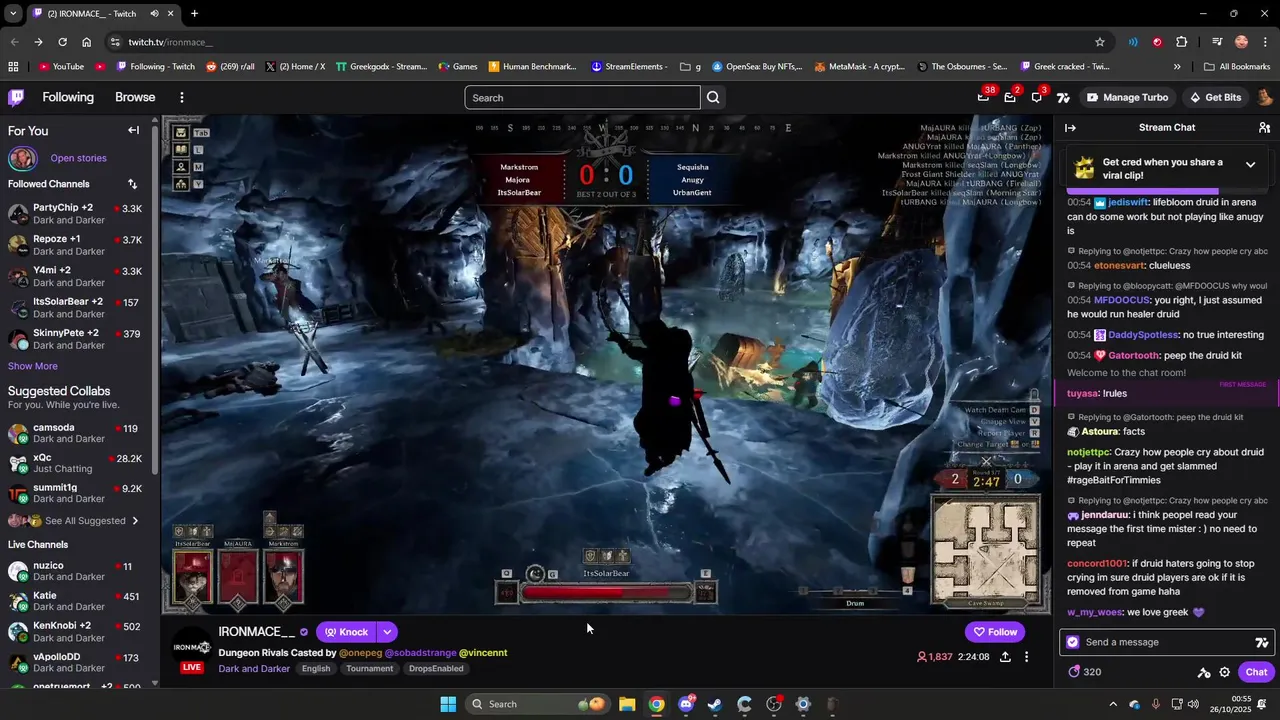Image resolution: width=1280 pixels, height=720 pixels.
Task: Open Prime loot crown icon with 38 badge
Action: click(x=983, y=97)
